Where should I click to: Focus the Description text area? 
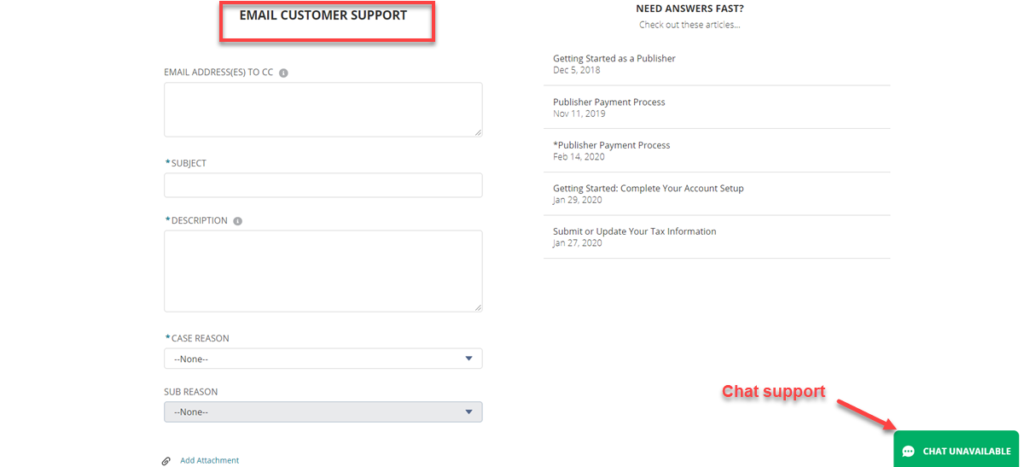tap(323, 271)
